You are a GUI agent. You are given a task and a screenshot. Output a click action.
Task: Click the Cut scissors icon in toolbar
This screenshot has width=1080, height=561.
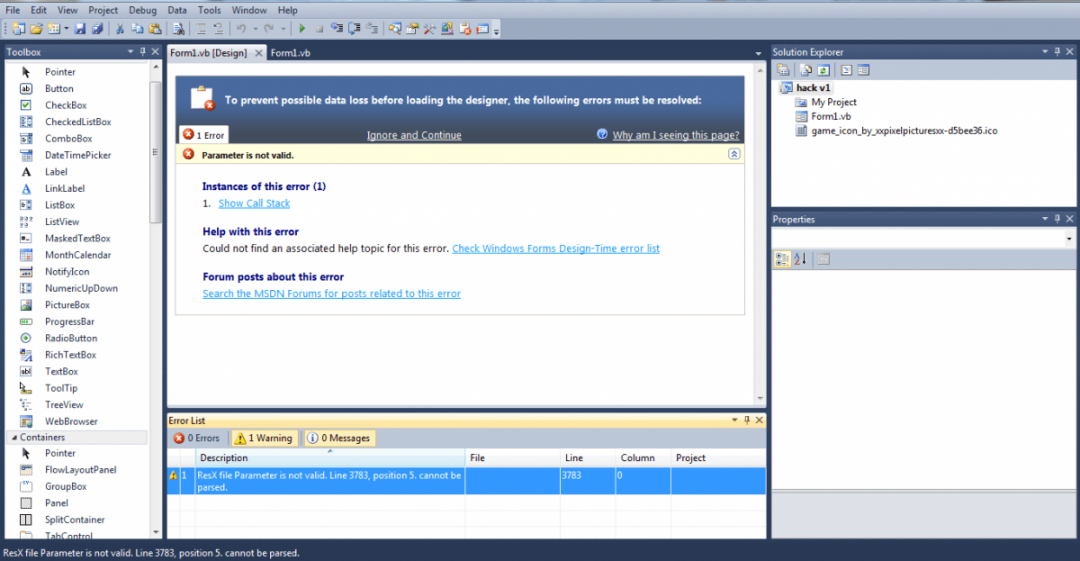(x=120, y=29)
